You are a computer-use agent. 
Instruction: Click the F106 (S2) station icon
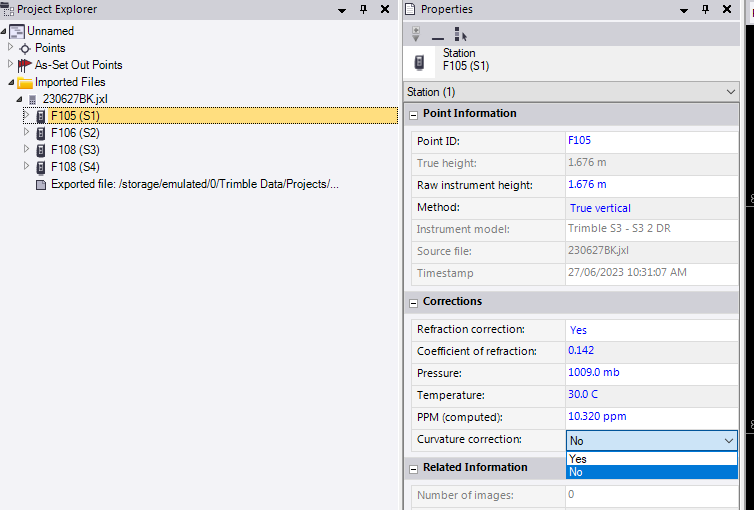41,133
